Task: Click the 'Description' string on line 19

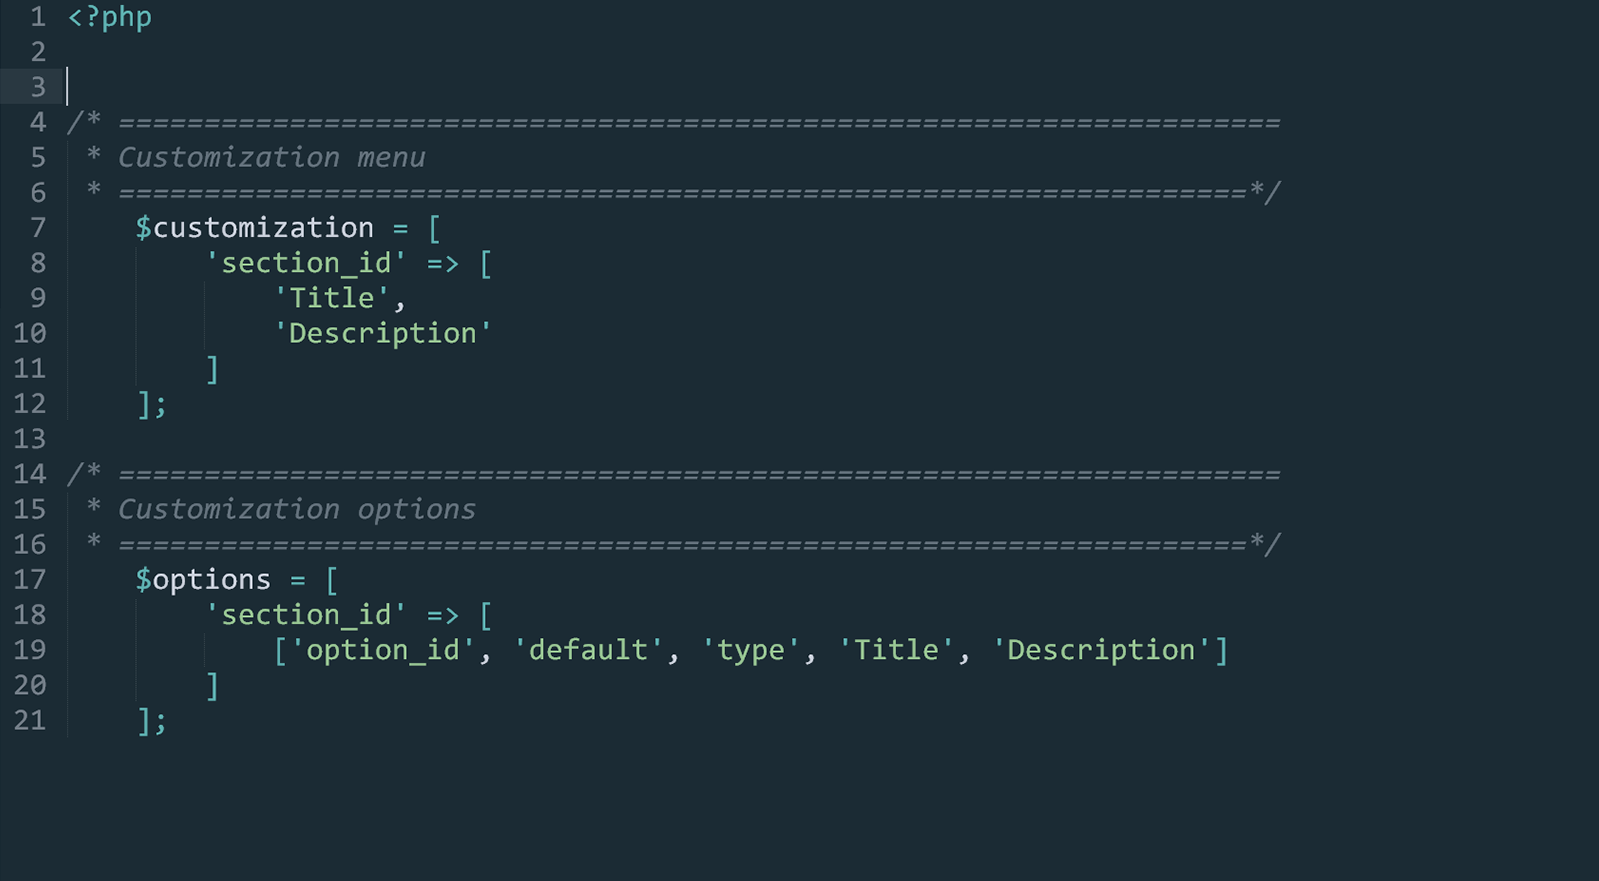Action: pyautogui.click(x=1101, y=650)
